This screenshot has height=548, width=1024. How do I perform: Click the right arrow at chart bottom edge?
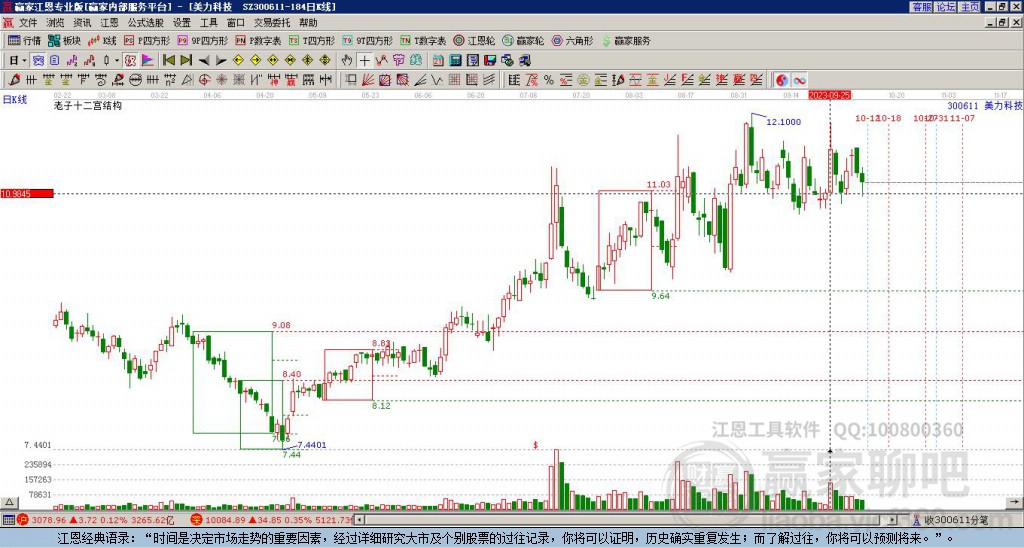click(1015, 502)
